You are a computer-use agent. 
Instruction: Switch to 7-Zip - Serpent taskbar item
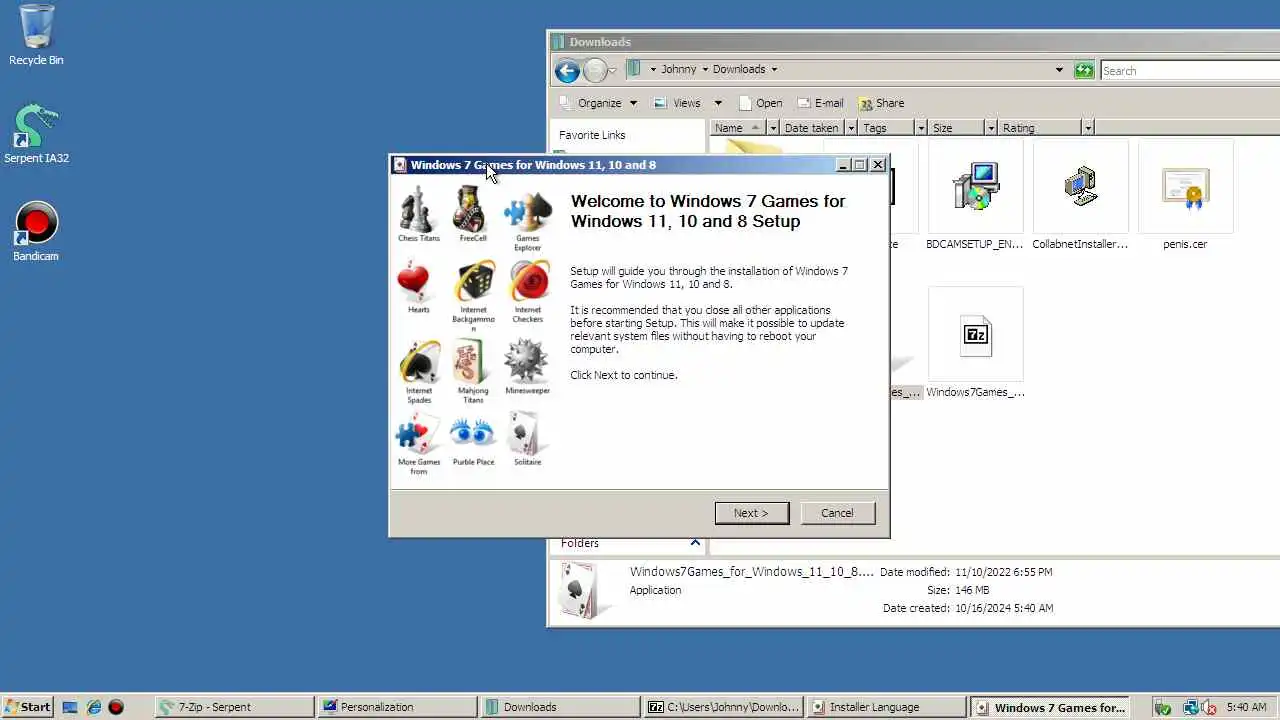coord(235,707)
